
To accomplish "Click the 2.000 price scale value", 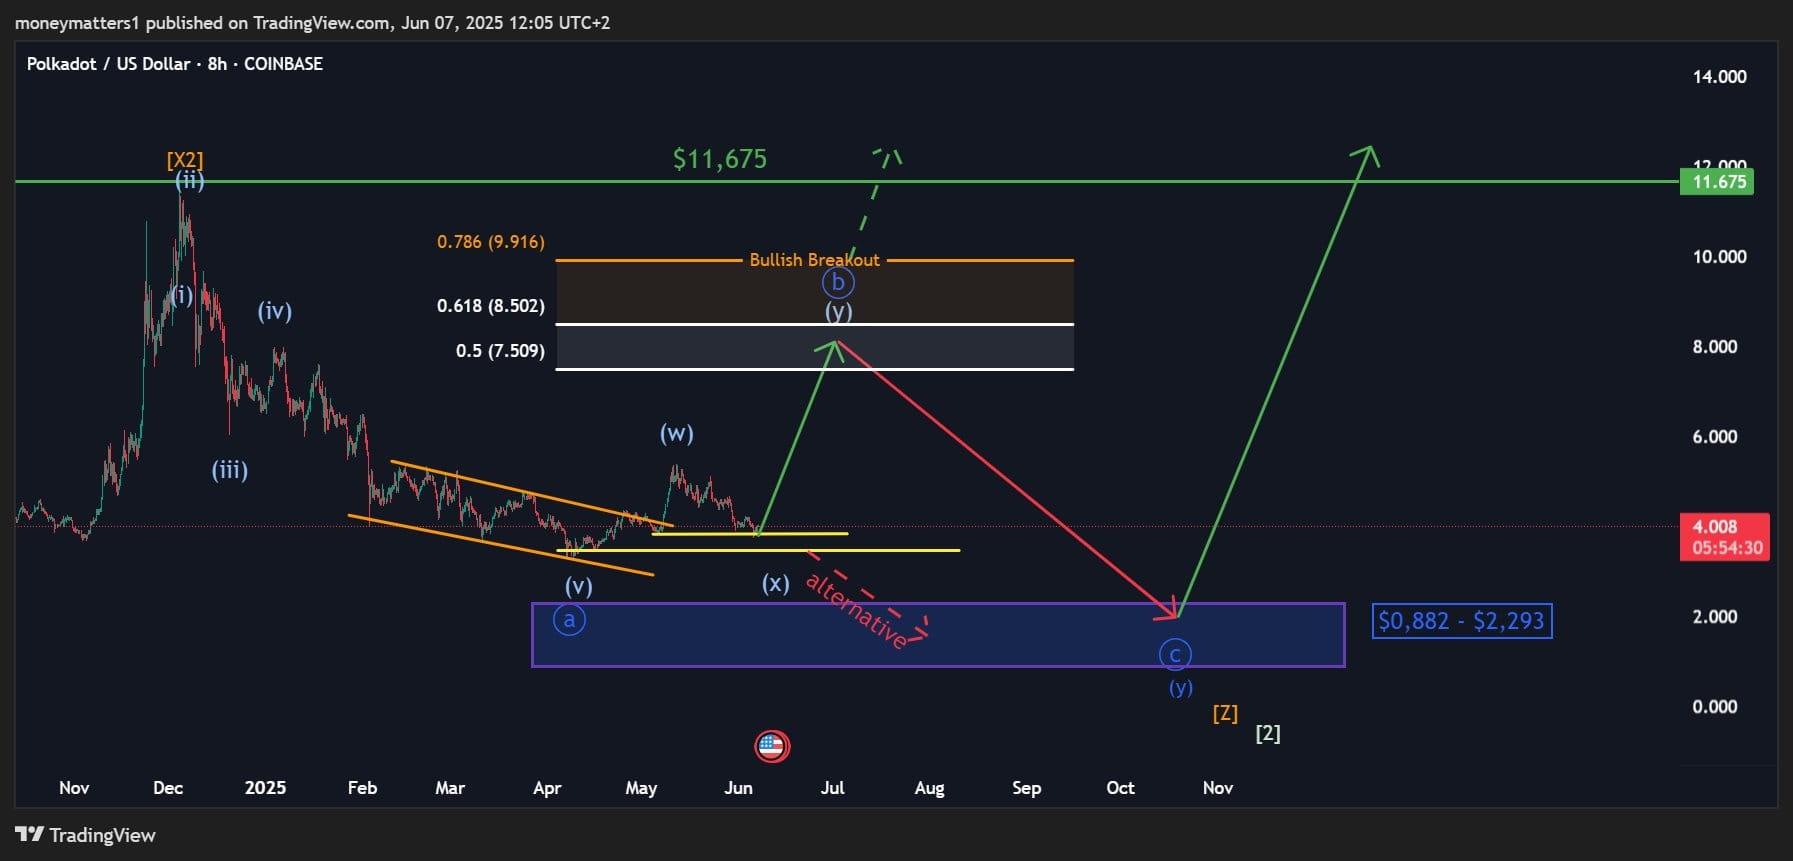I will pyautogui.click(x=1714, y=617).
